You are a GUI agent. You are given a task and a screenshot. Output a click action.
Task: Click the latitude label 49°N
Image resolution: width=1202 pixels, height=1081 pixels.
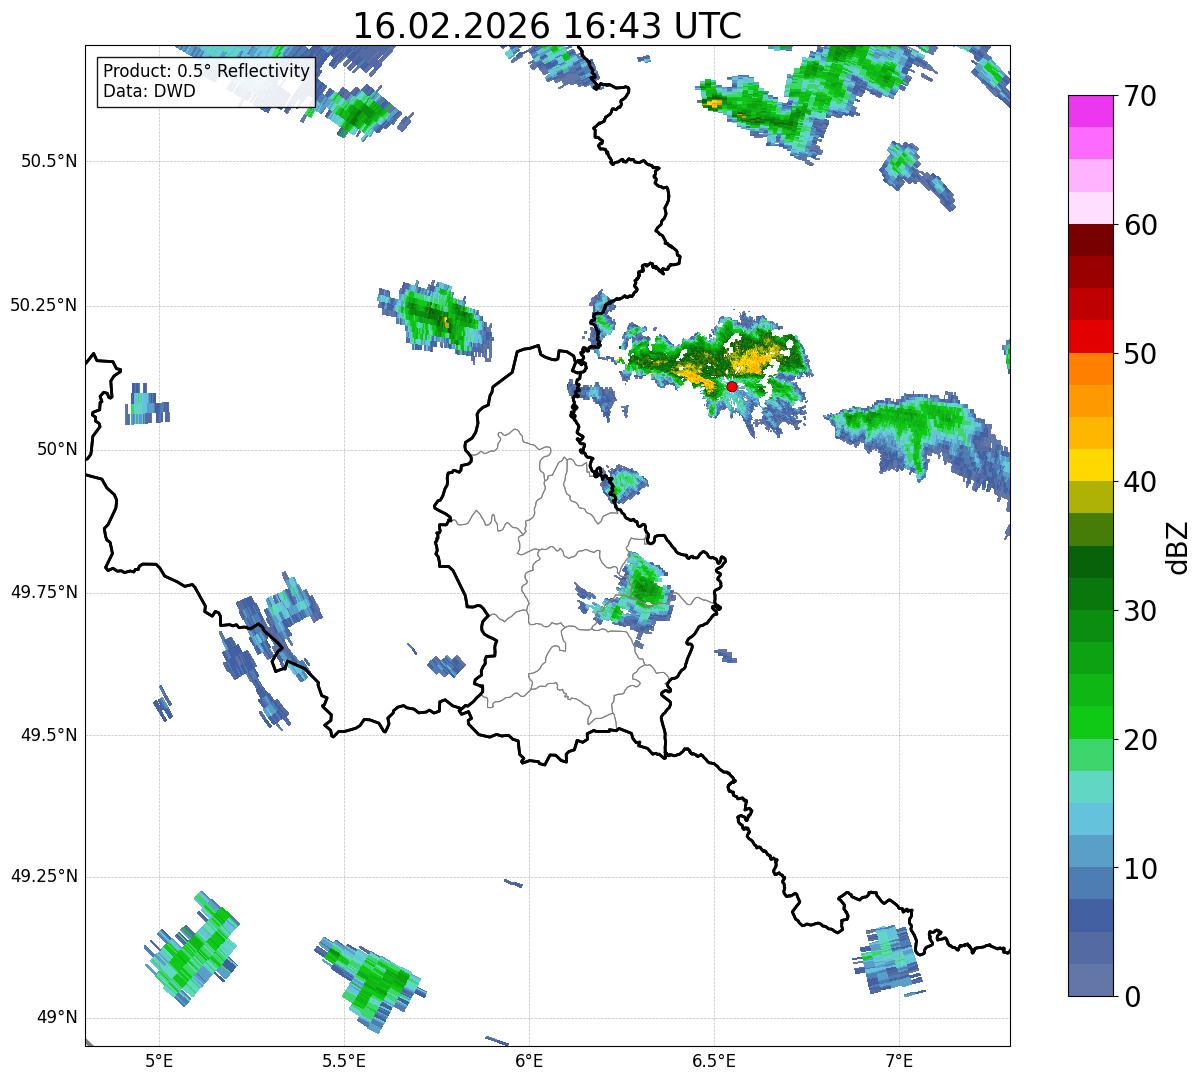(58, 1018)
